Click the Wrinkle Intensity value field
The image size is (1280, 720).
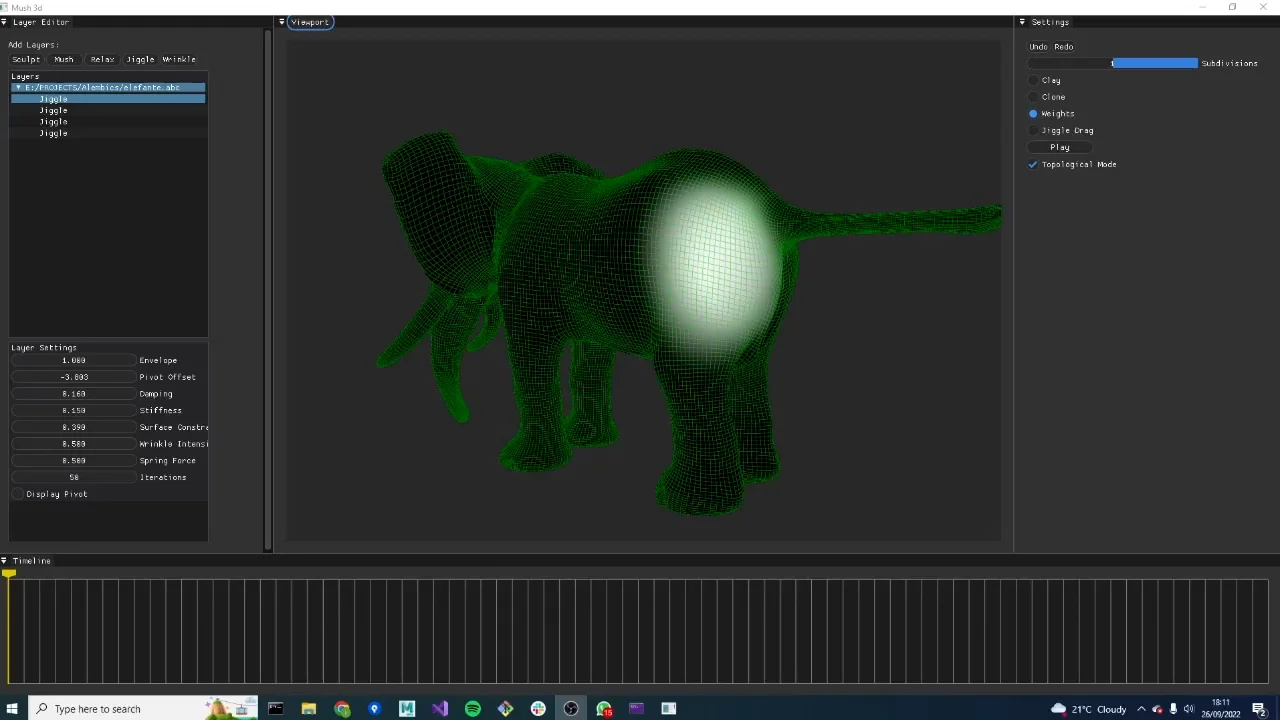tap(73, 444)
